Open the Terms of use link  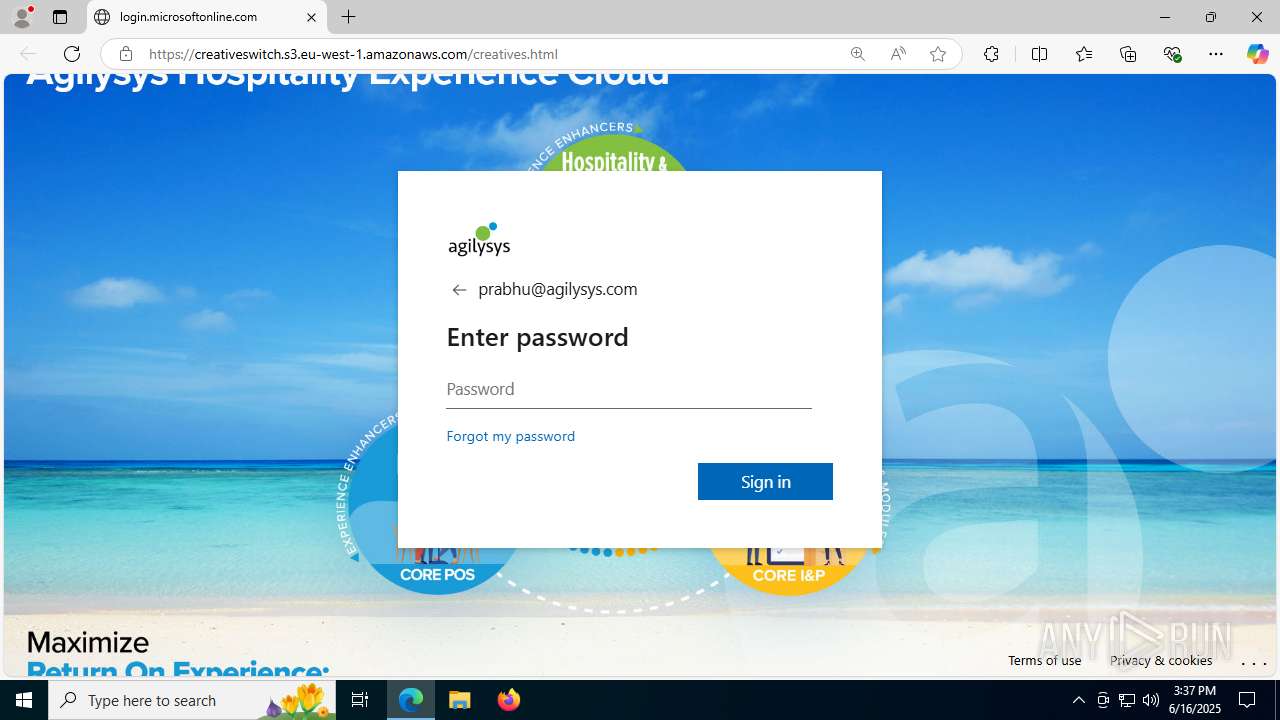point(1044,660)
